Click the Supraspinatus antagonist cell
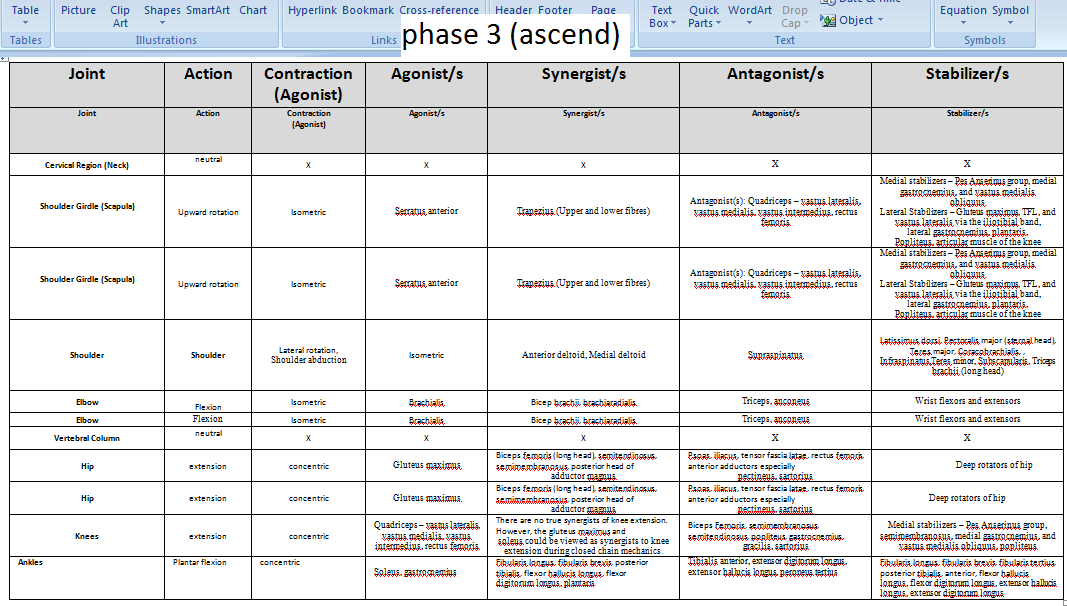The image size is (1067, 606). (x=775, y=355)
